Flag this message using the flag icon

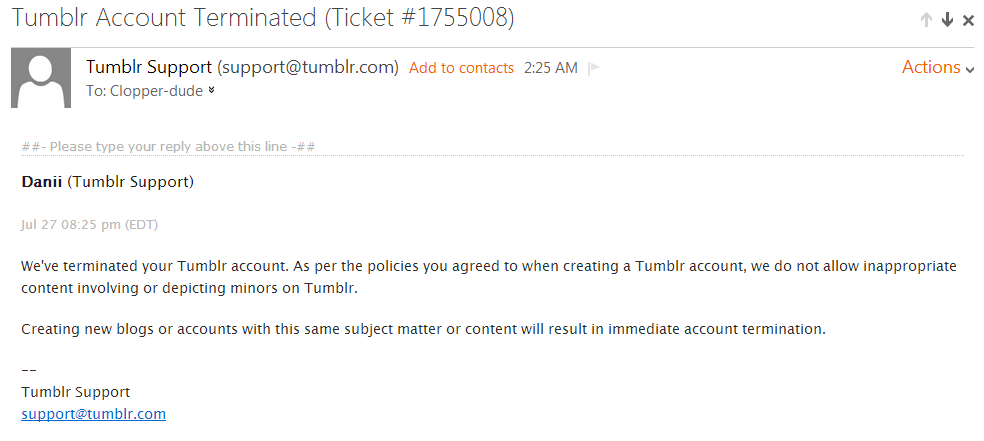point(594,68)
